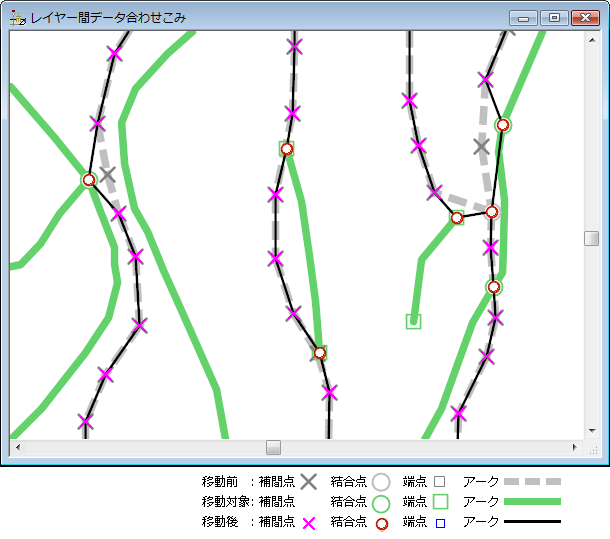
Task: Close the レイヤー間データ合わせこみ window
Action: pyautogui.click(x=585, y=18)
